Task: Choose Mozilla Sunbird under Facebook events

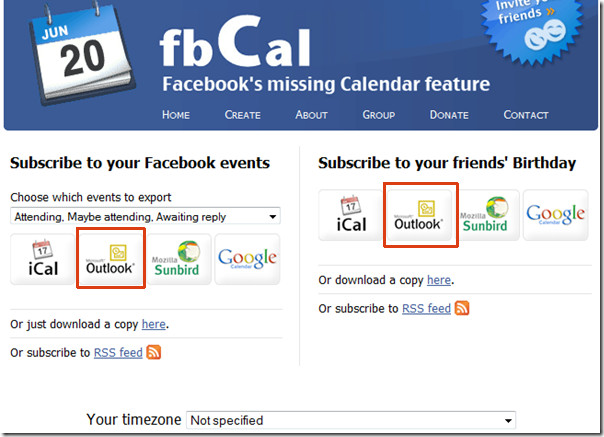Action: [x=180, y=259]
